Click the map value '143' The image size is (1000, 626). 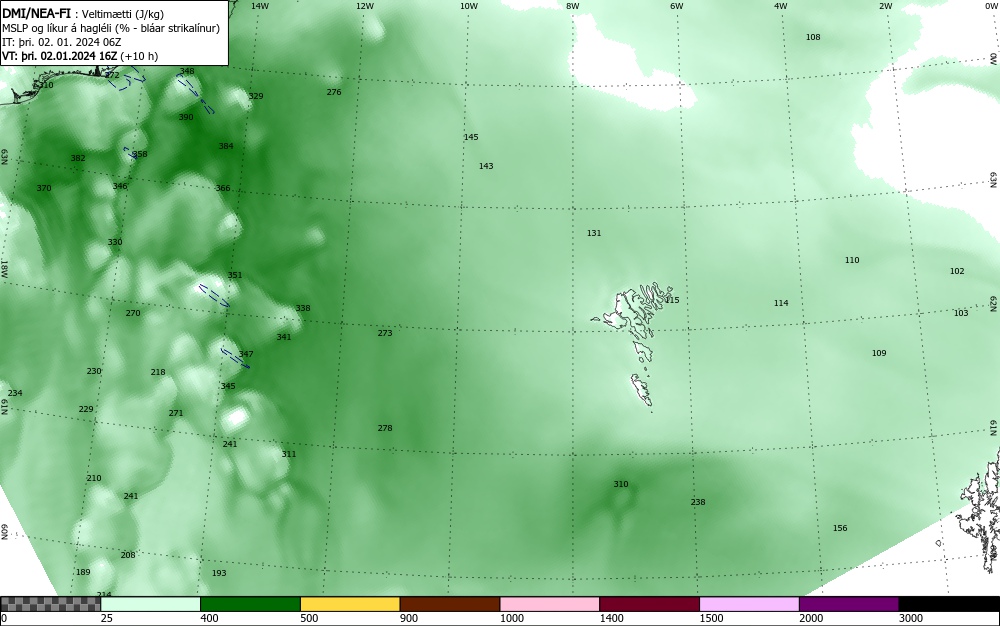[486, 166]
